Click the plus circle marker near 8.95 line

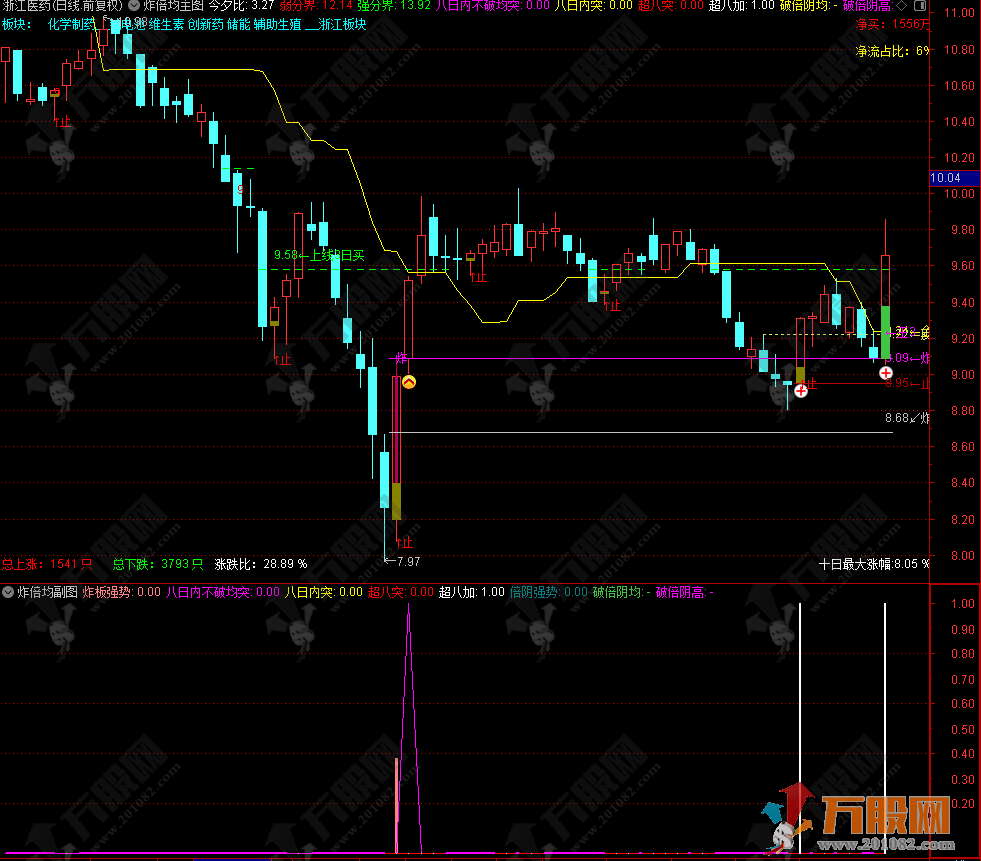[801, 391]
